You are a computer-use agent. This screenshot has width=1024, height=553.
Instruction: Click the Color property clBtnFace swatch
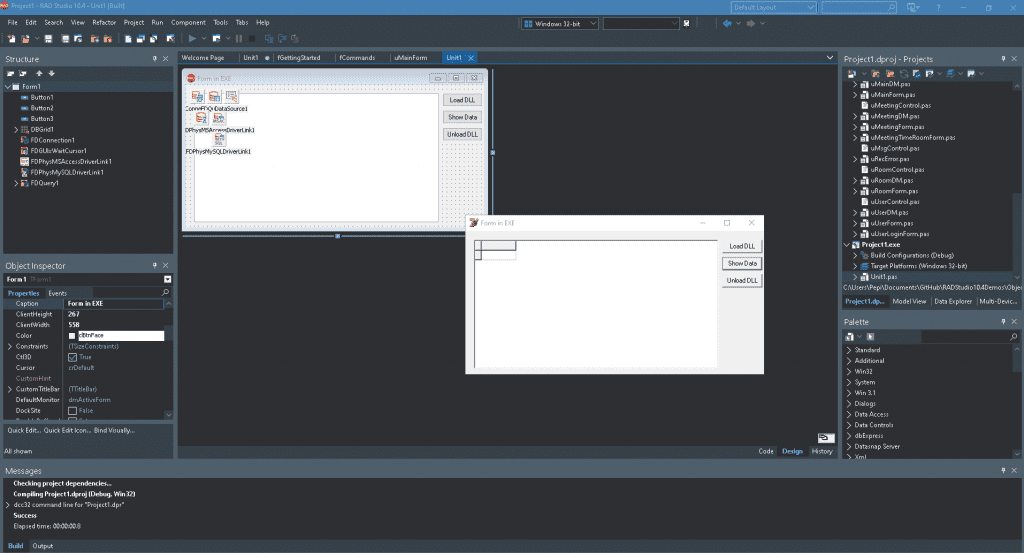tap(72, 336)
